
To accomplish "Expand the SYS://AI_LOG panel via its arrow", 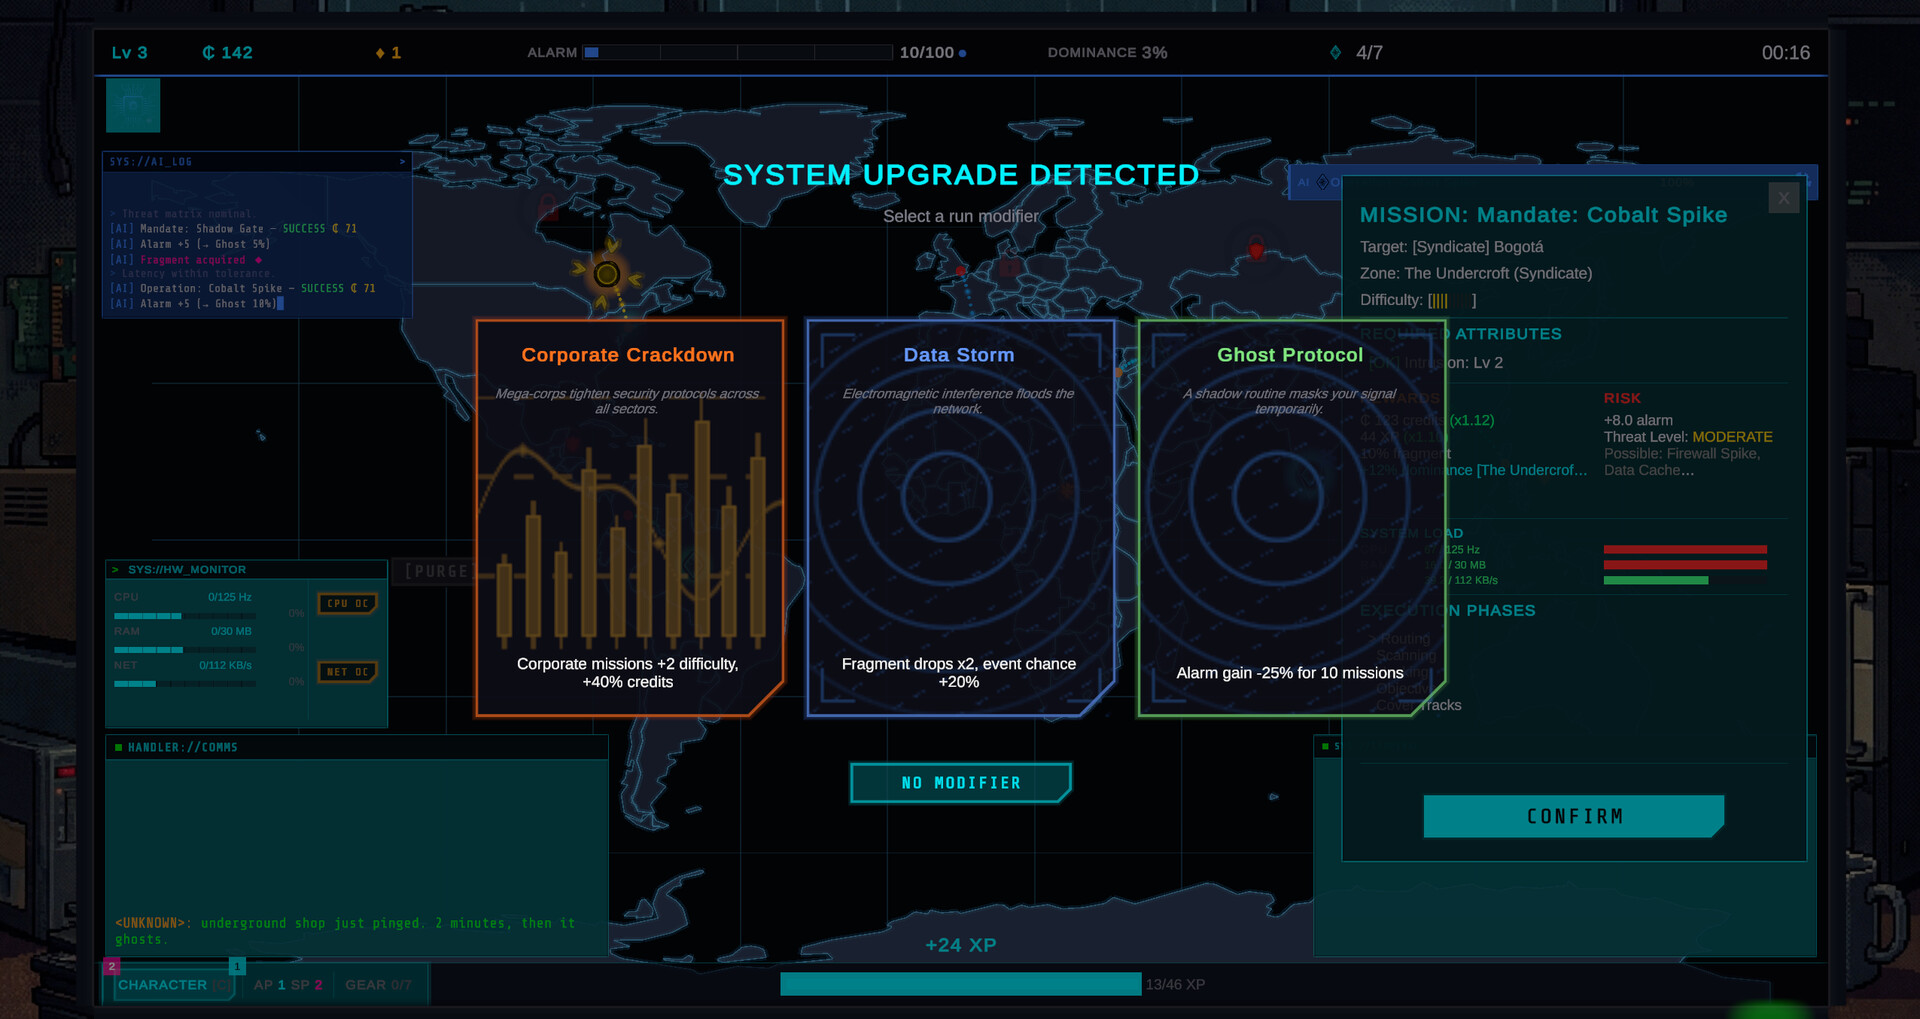I will [402, 161].
